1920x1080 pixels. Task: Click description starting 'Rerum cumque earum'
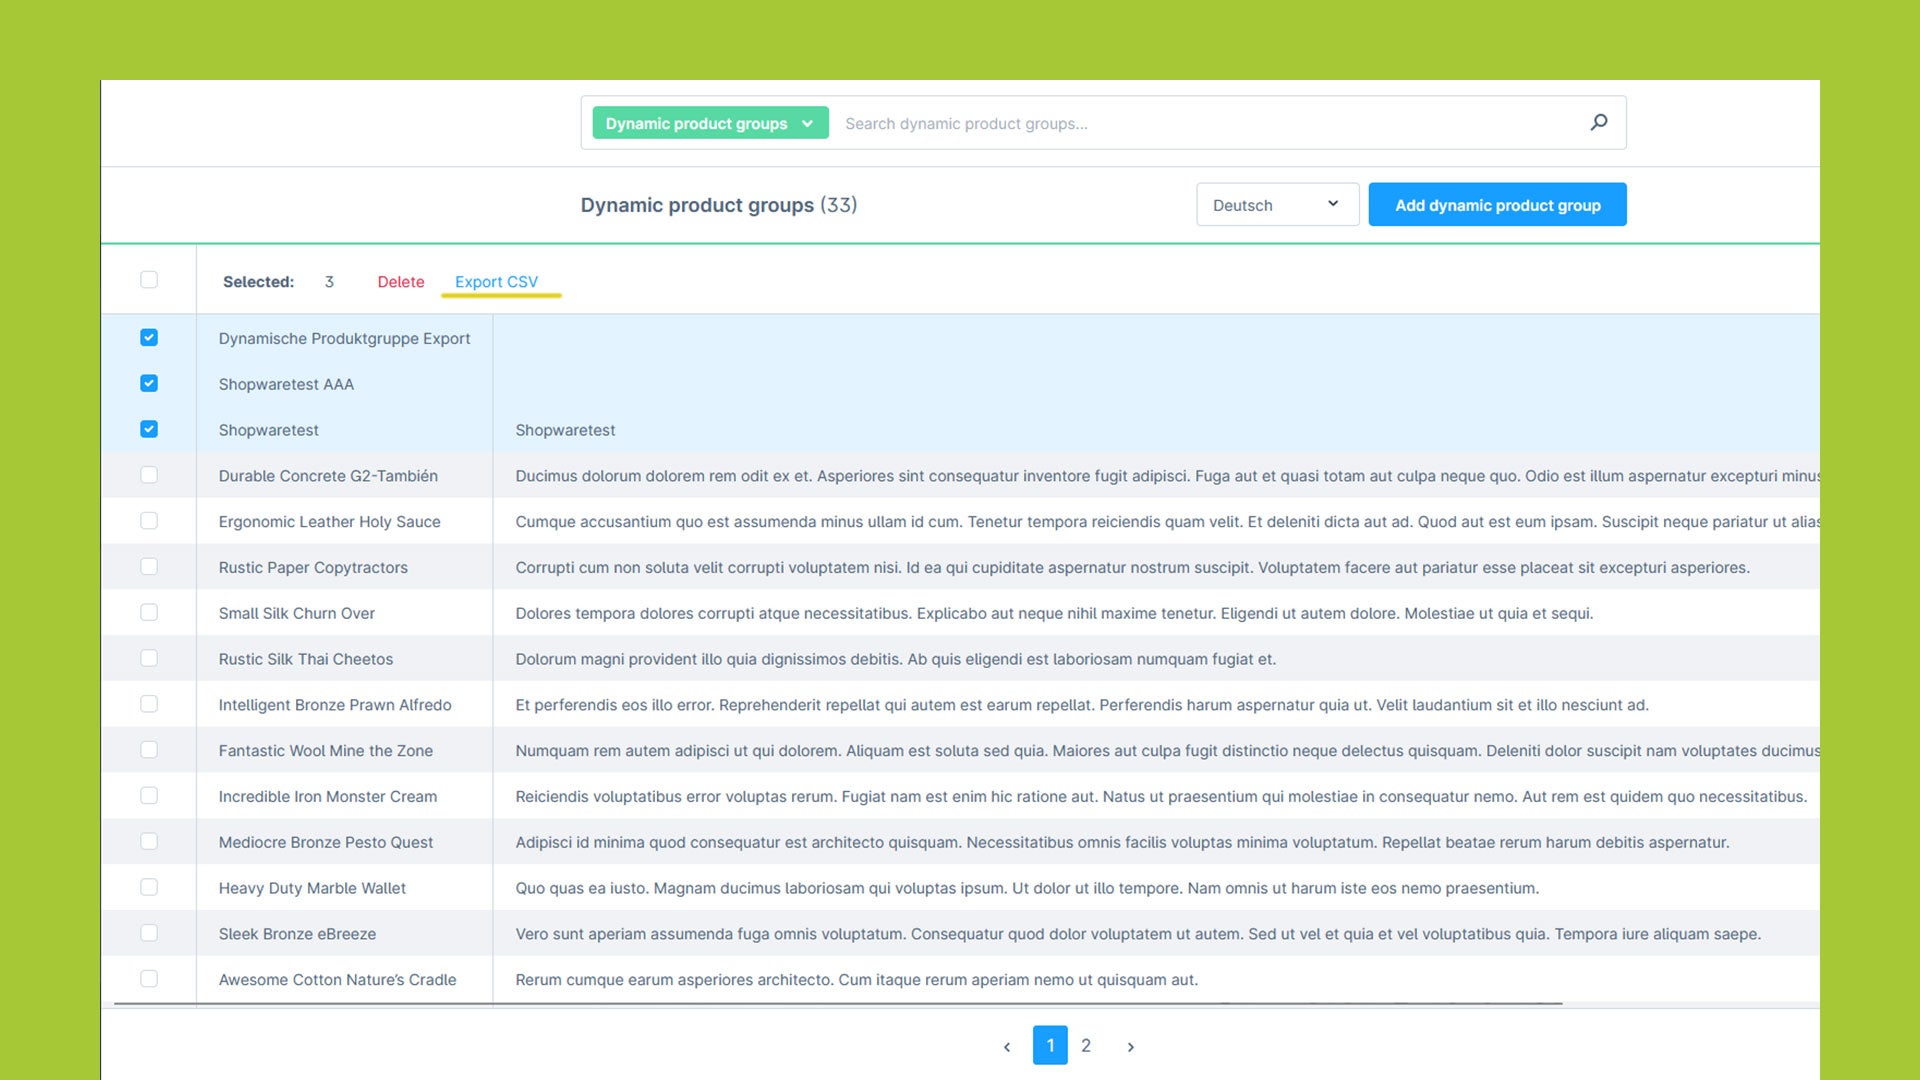(x=856, y=980)
